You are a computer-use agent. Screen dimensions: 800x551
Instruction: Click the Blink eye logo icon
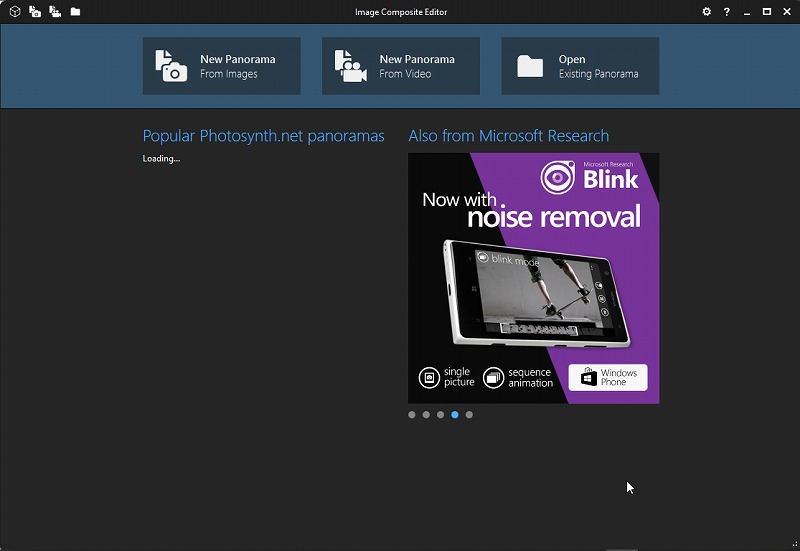coord(556,178)
